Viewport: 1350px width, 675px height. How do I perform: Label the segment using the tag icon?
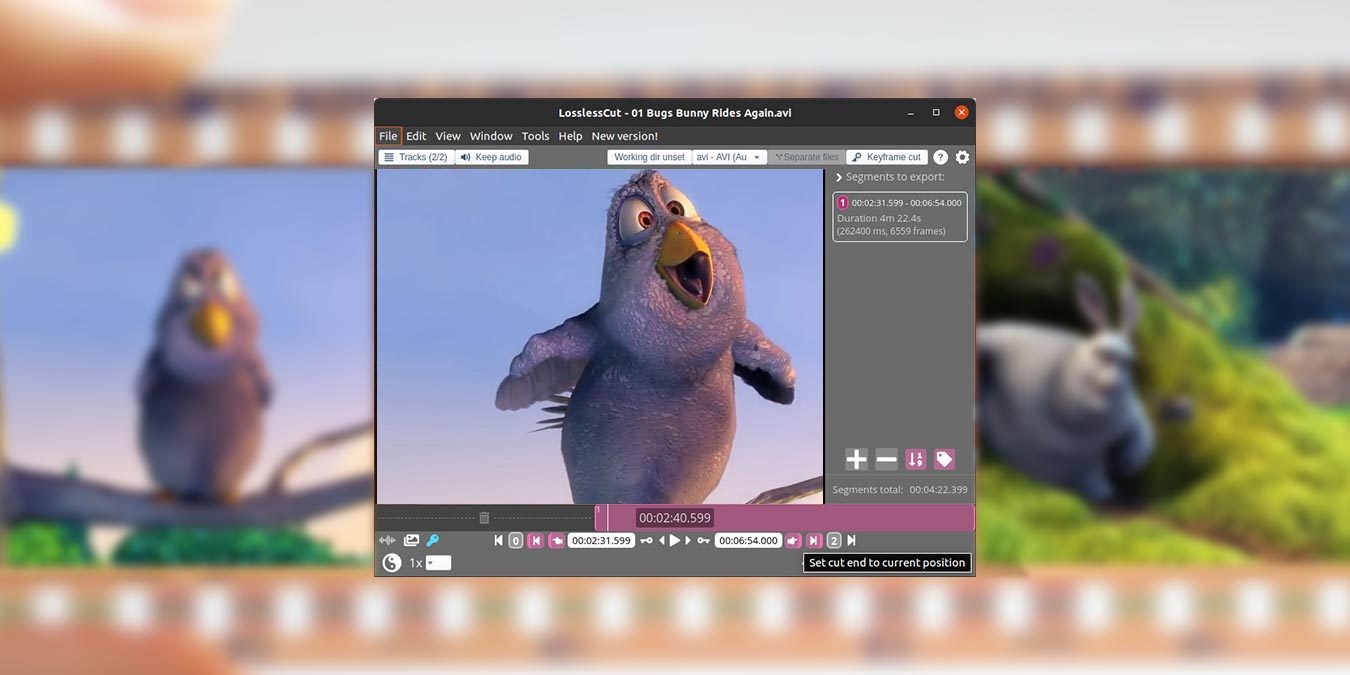pyautogui.click(x=944, y=459)
